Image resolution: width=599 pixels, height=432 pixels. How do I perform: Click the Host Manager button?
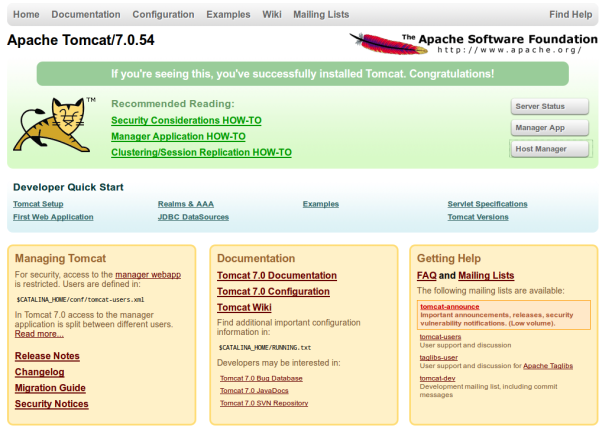[x=550, y=149]
